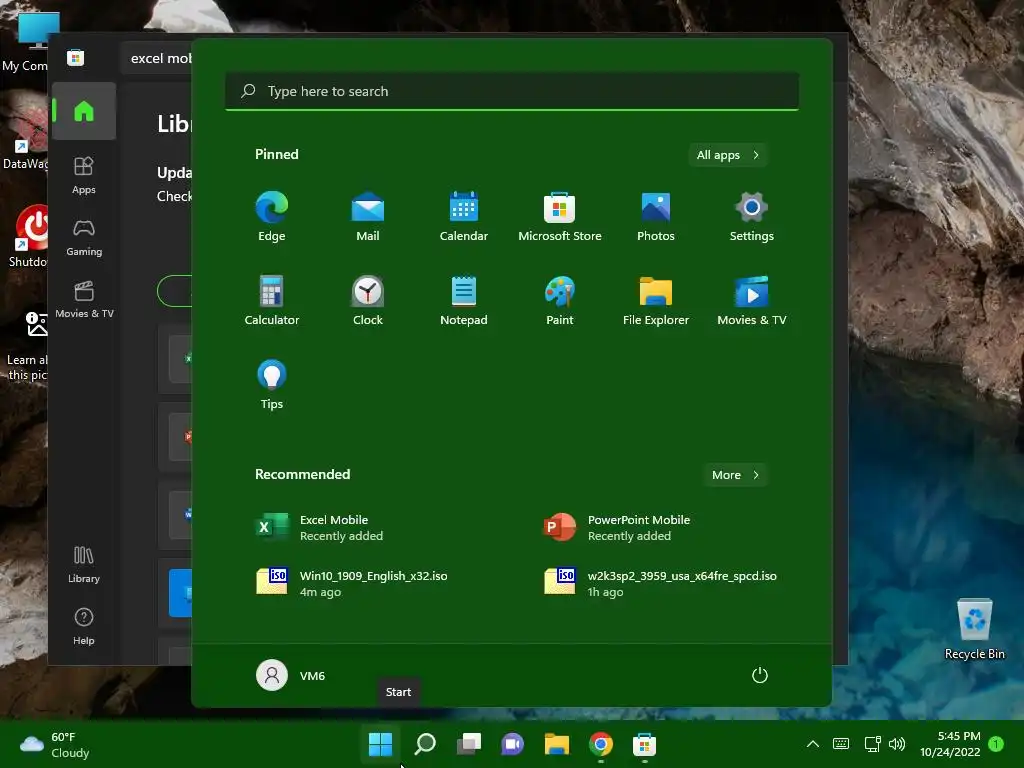Open volume control tray icon
1024x768 pixels.
tap(897, 744)
